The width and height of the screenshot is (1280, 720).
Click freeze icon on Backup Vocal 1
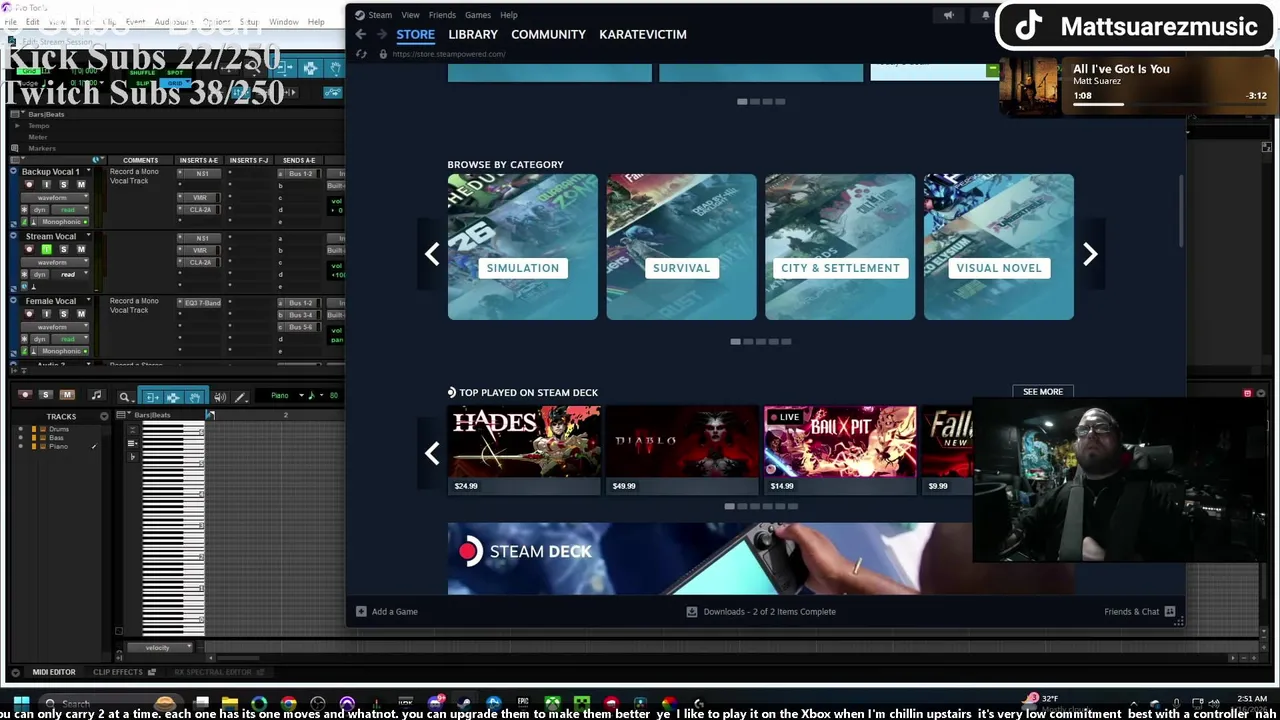point(24,210)
